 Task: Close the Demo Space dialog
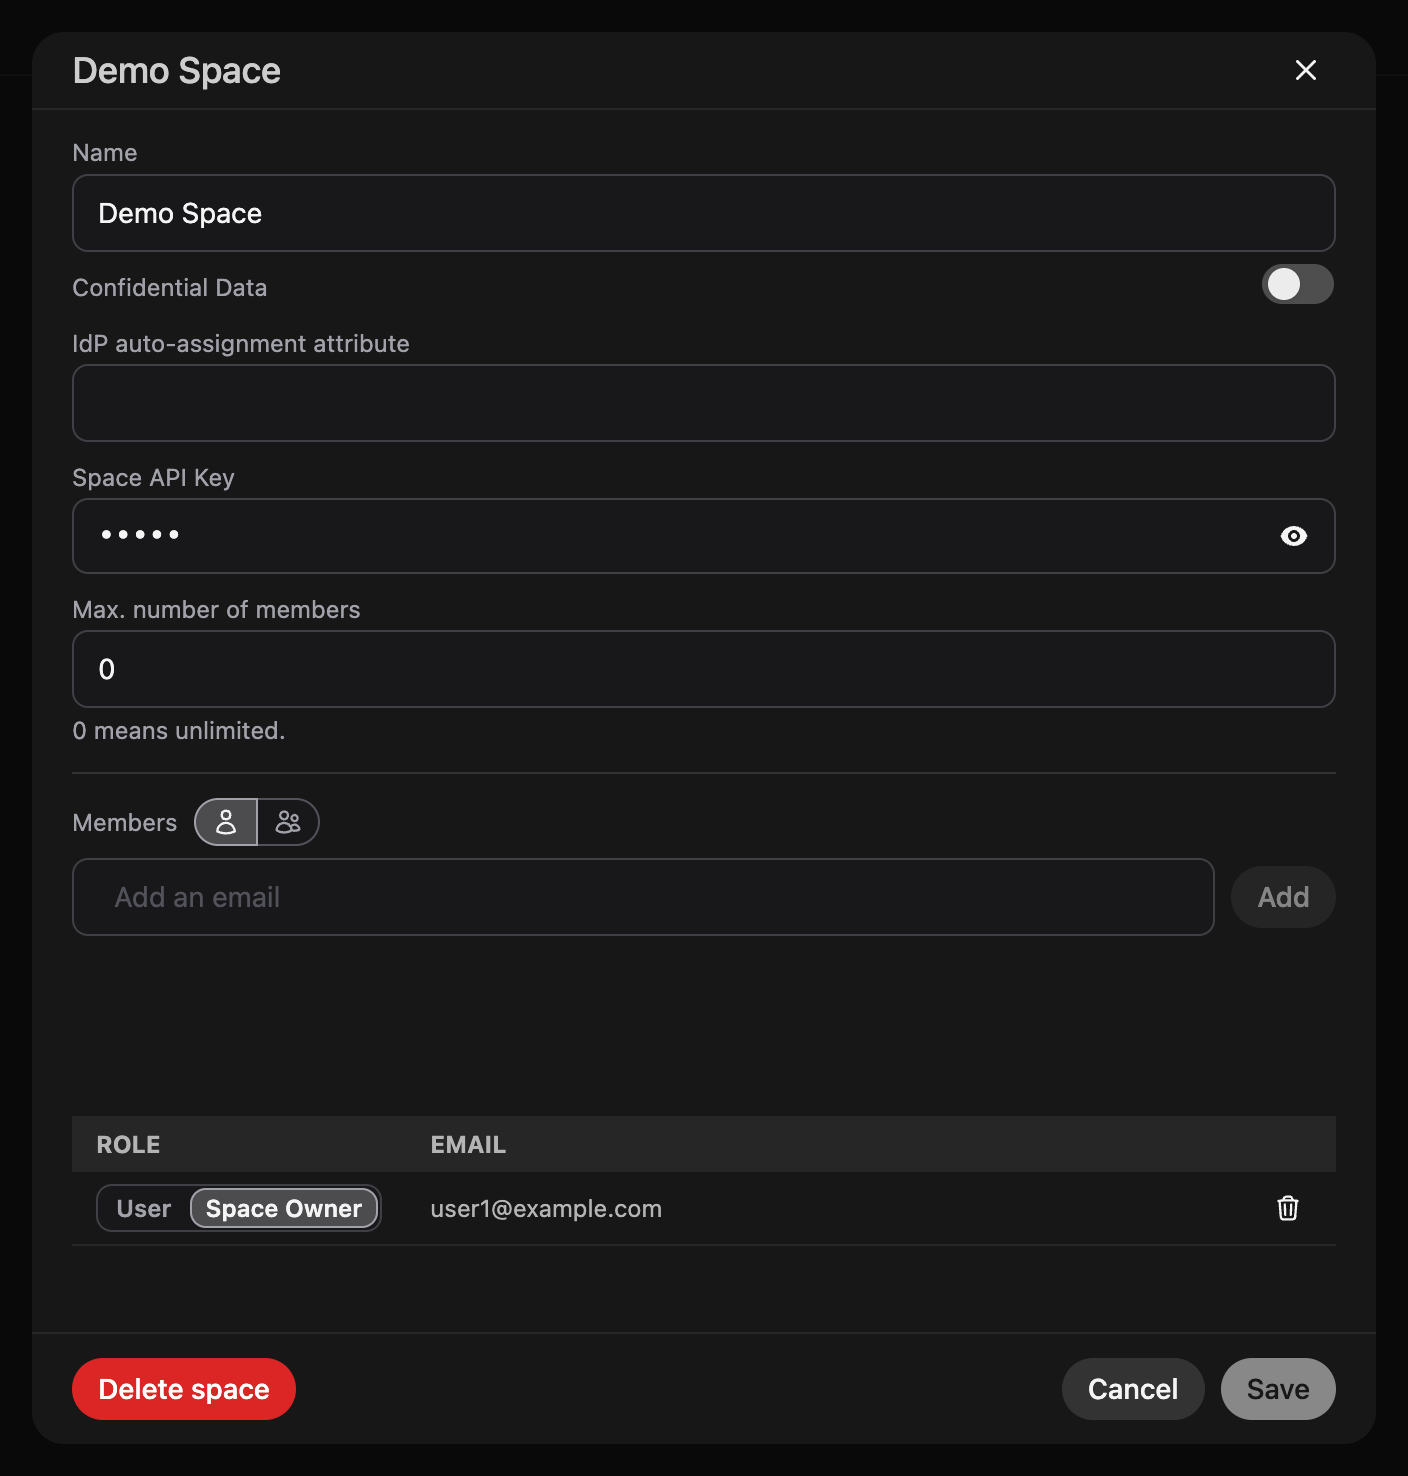1305,70
